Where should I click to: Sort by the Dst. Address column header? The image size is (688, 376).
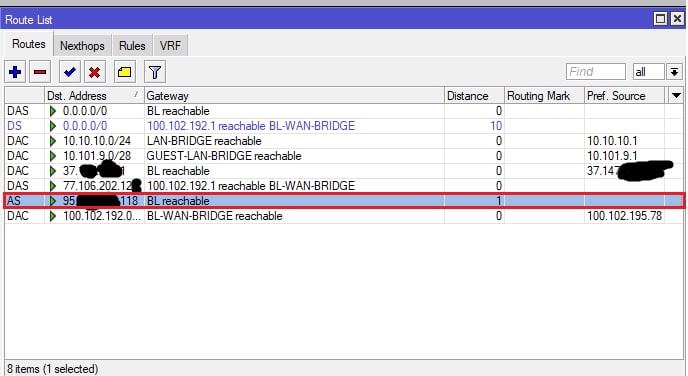(x=94, y=96)
